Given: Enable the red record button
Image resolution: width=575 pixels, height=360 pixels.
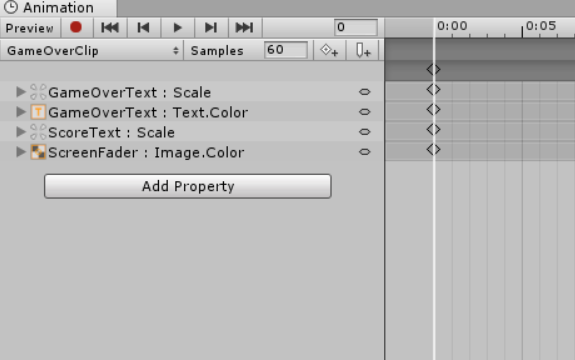Looking at the screenshot, I should pos(76,28).
